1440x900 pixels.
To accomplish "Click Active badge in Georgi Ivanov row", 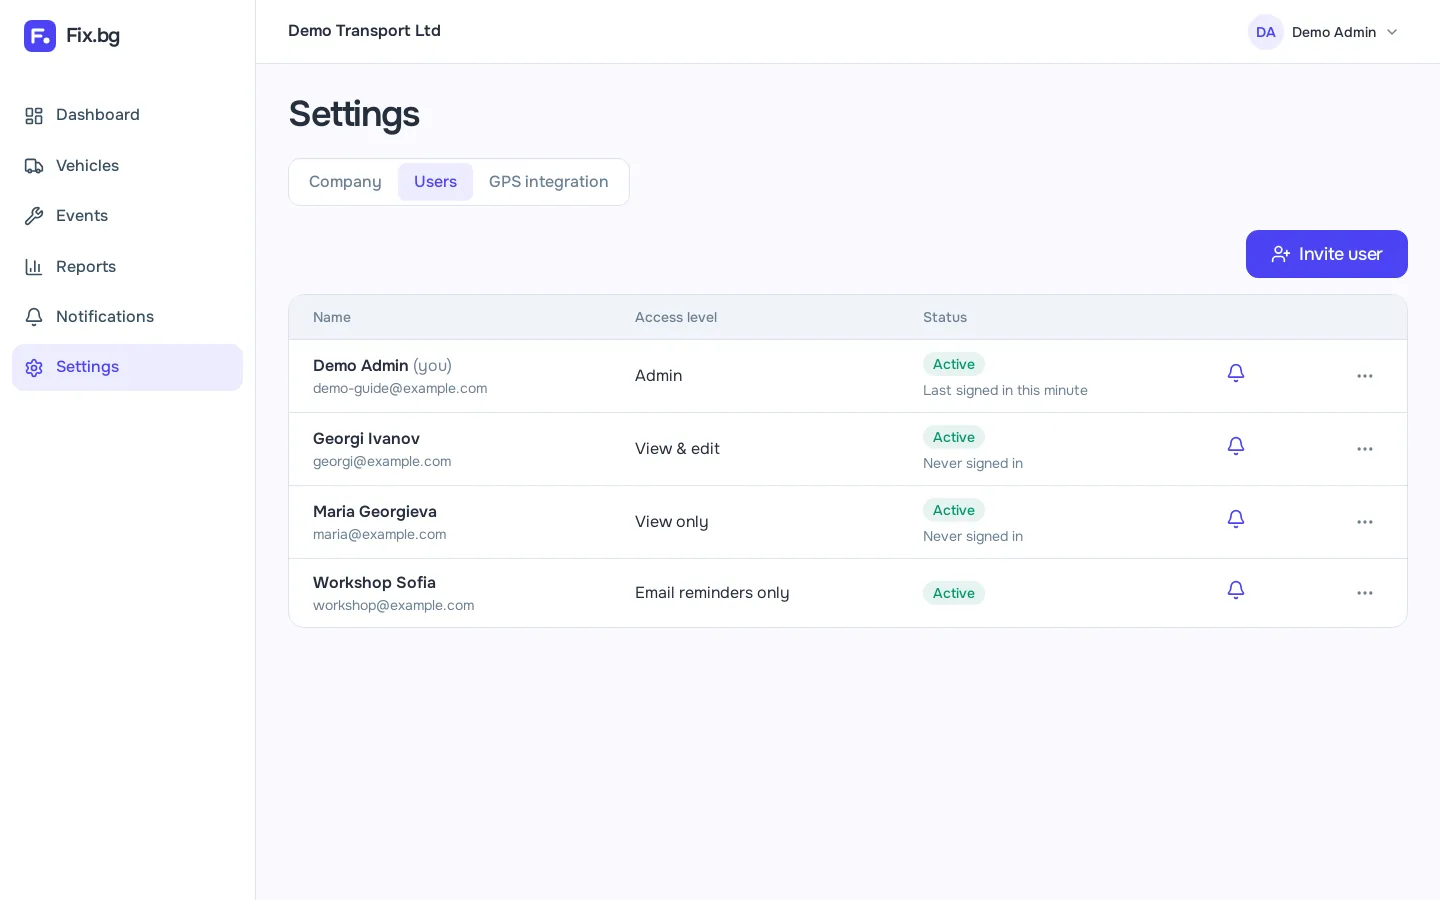I will [x=954, y=438].
